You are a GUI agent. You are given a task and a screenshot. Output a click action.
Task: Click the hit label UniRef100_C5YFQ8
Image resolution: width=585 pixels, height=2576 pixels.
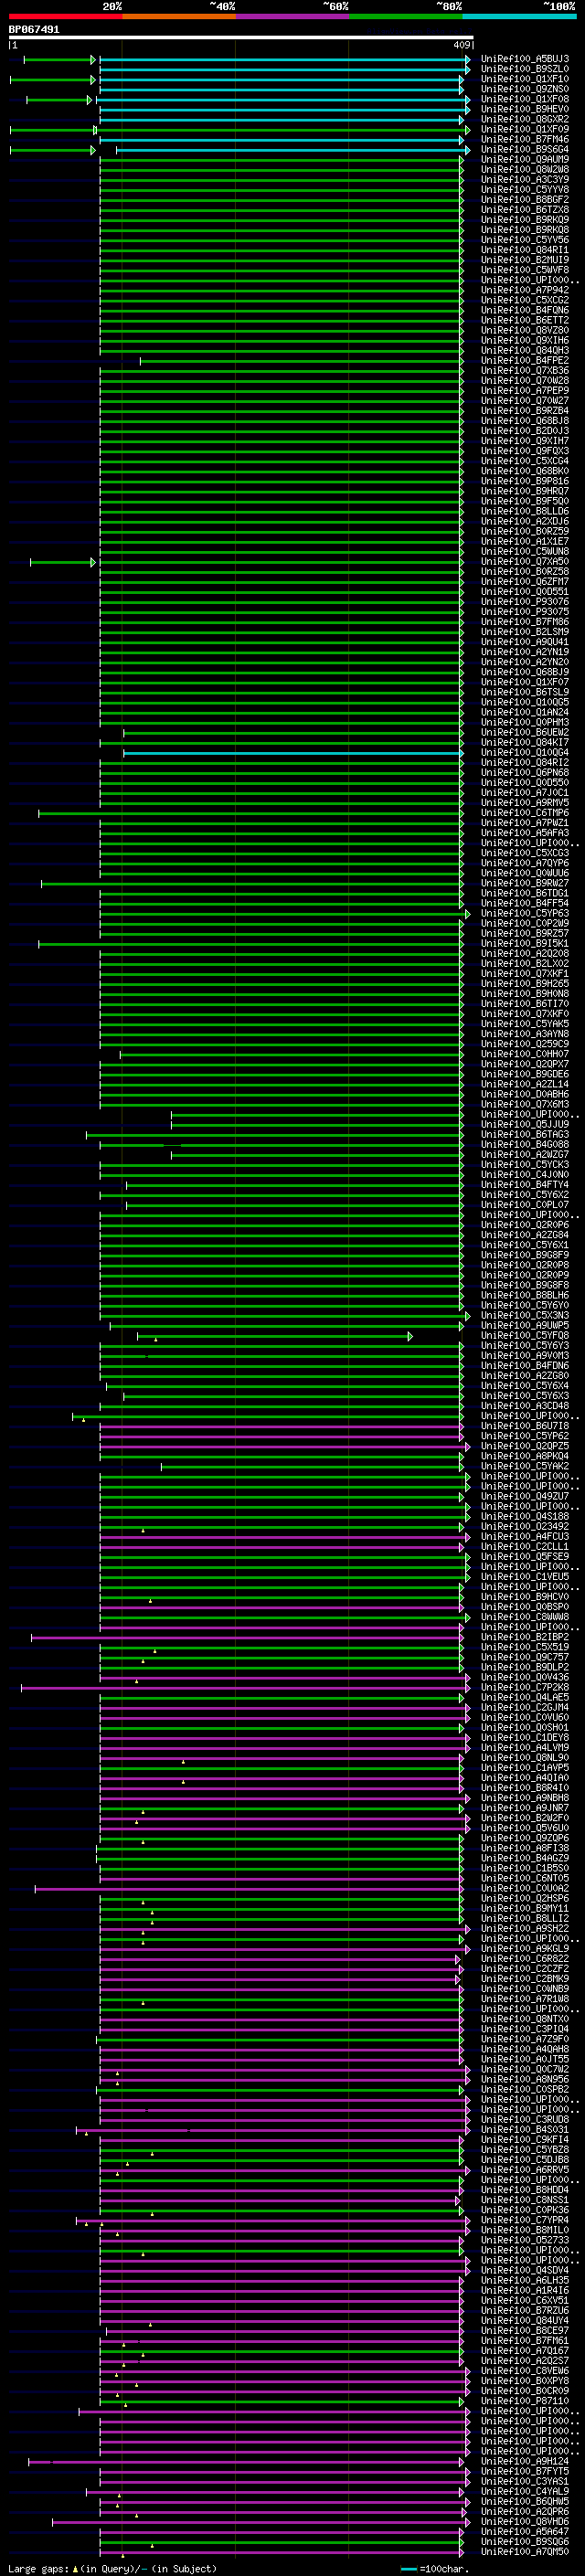(x=525, y=1335)
